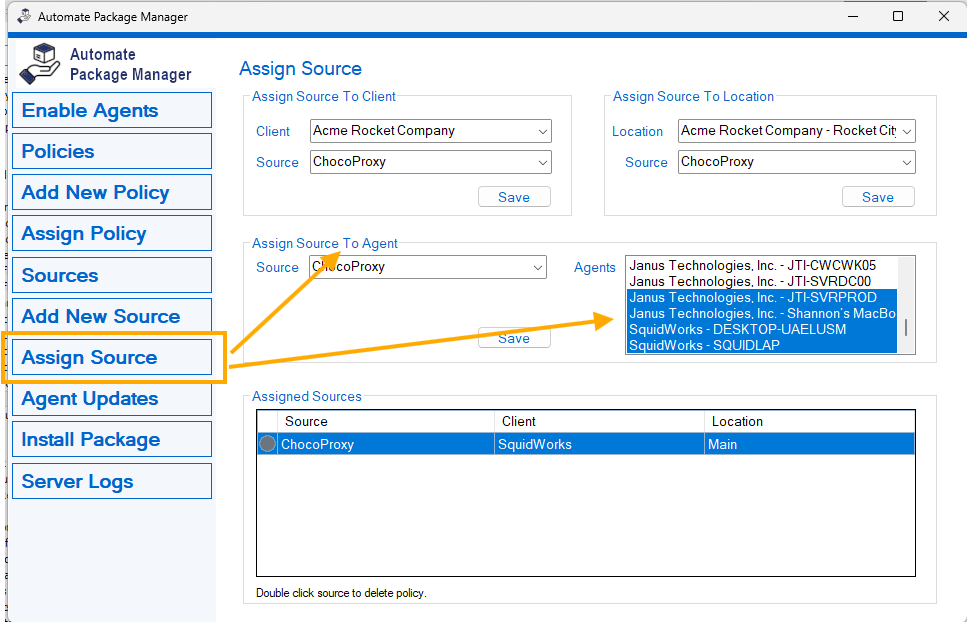Switch to Assign Policy page
The image size is (967, 622).
[x=111, y=233]
